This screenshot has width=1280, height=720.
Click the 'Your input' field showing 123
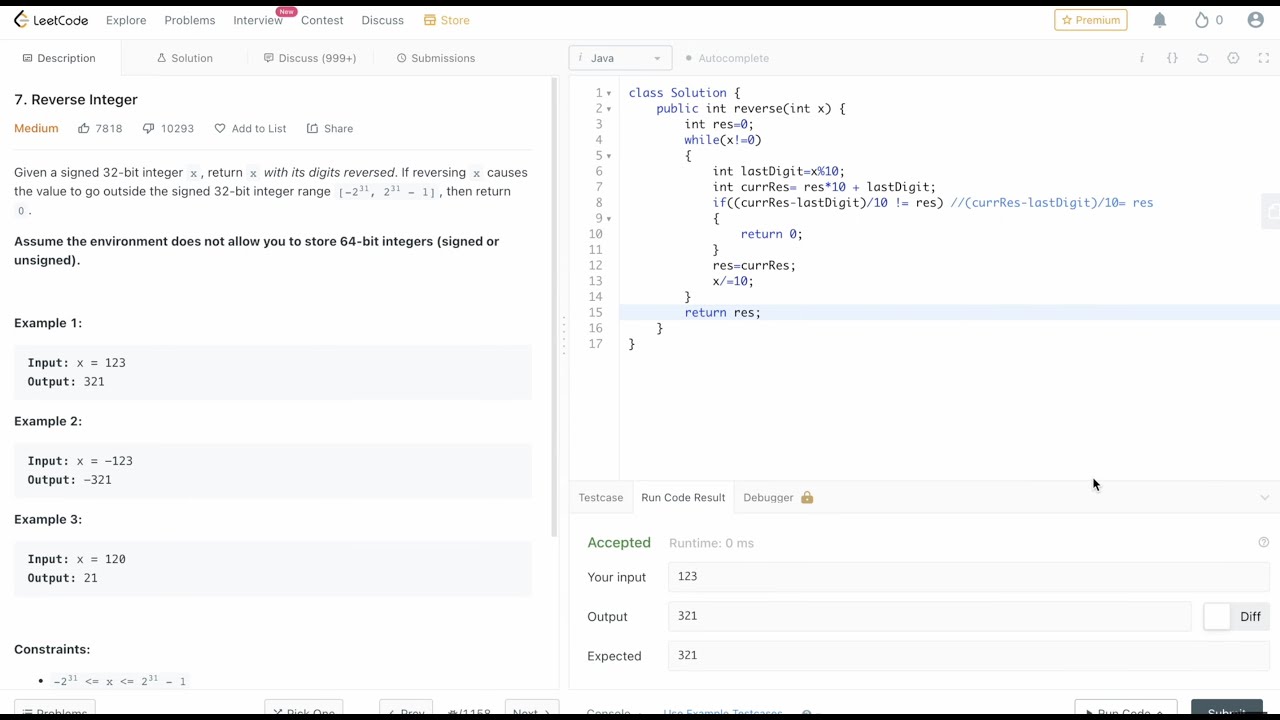pos(967,577)
